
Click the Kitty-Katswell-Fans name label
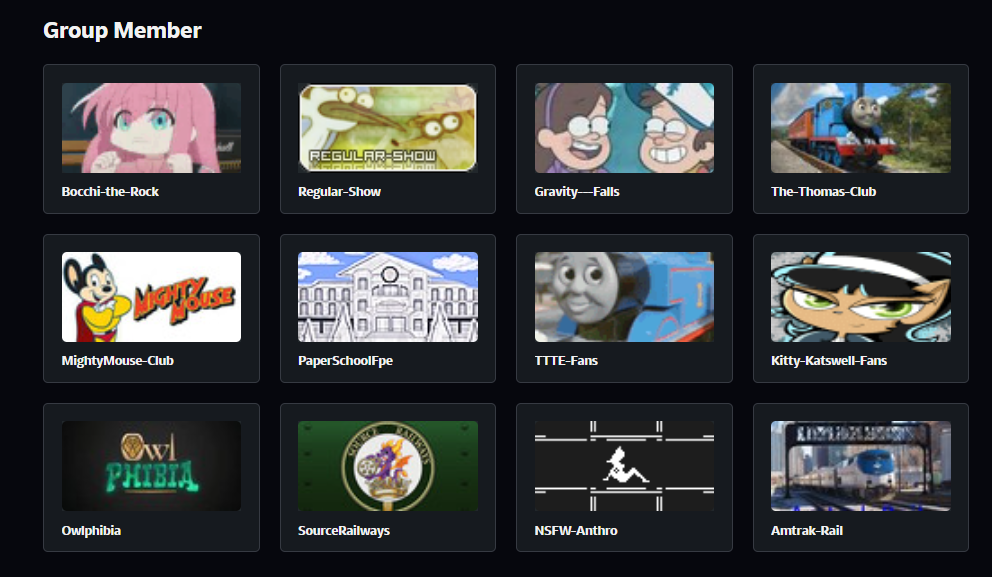click(x=829, y=361)
